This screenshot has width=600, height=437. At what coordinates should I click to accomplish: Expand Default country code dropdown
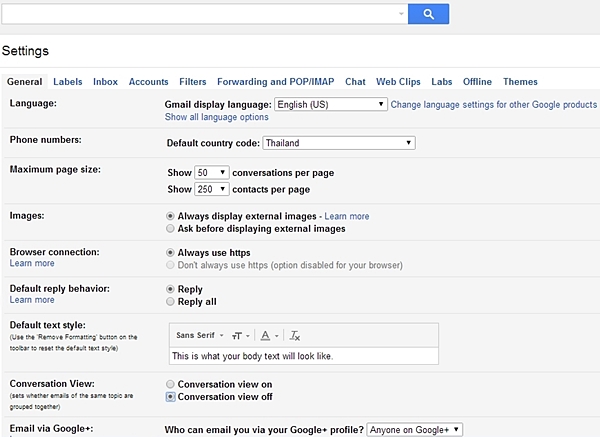tap(339, 143)
